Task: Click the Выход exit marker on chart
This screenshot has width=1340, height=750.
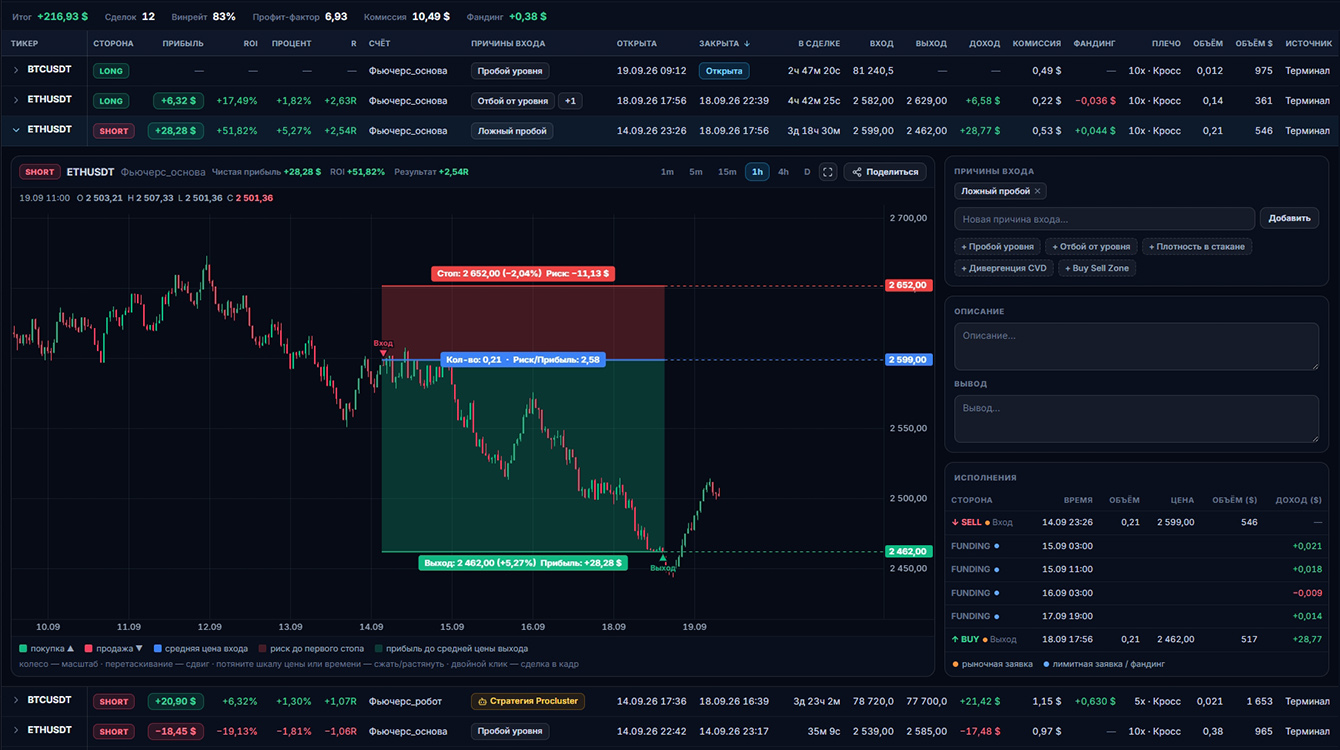Action: [x=662, y=563]
